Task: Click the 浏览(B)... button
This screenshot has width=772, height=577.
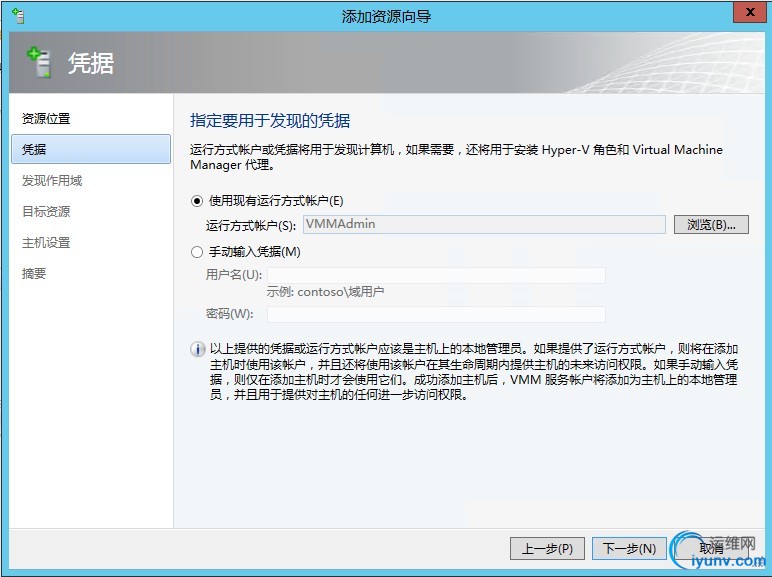Action: pos(711,224)
